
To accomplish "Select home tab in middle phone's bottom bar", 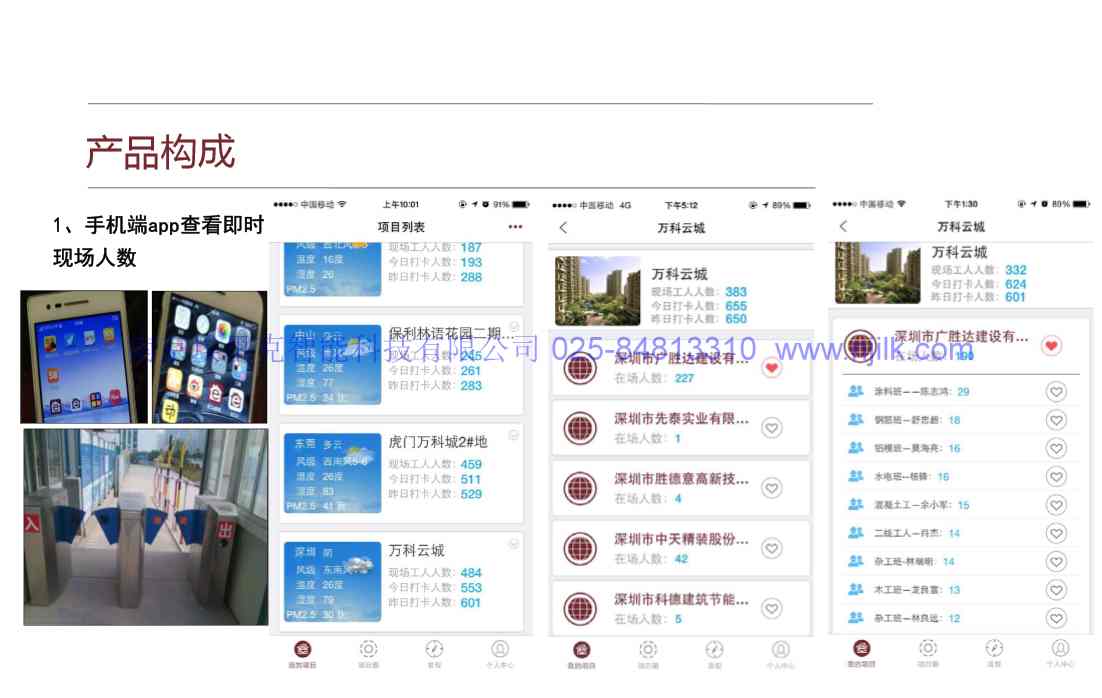I will [x=582, y=650].
